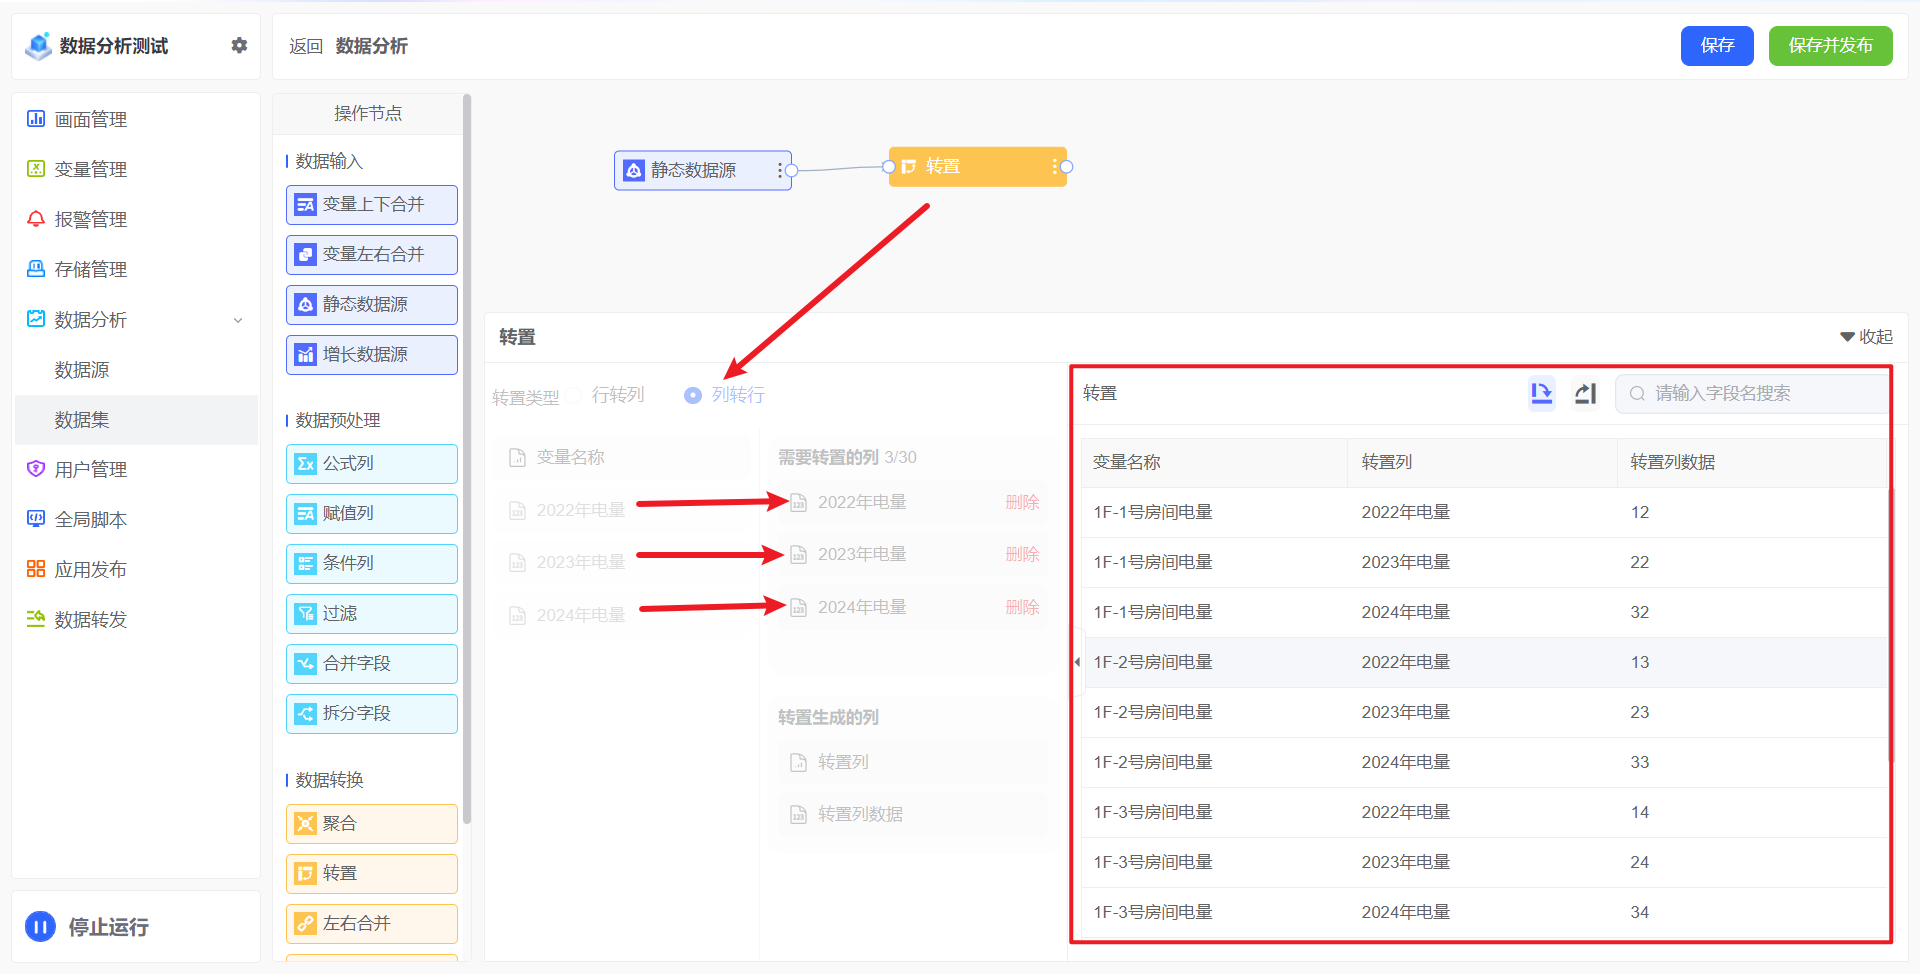Screen dimensions: 1920x974
Task: Click the 保存并发布 button
Action: point(1830,45)
